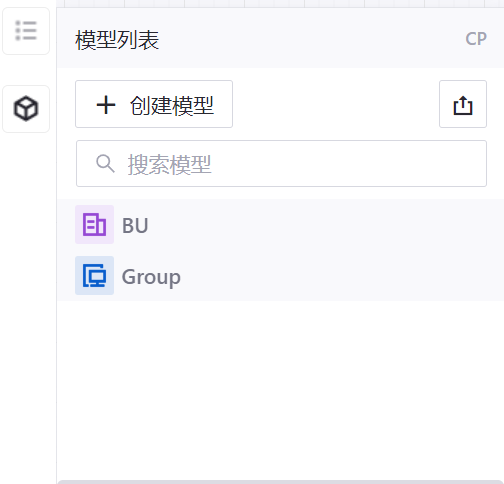The height and width of the screenshot is (484, 504).
Task: Select the Group model label
Action: tap(151, 277)
